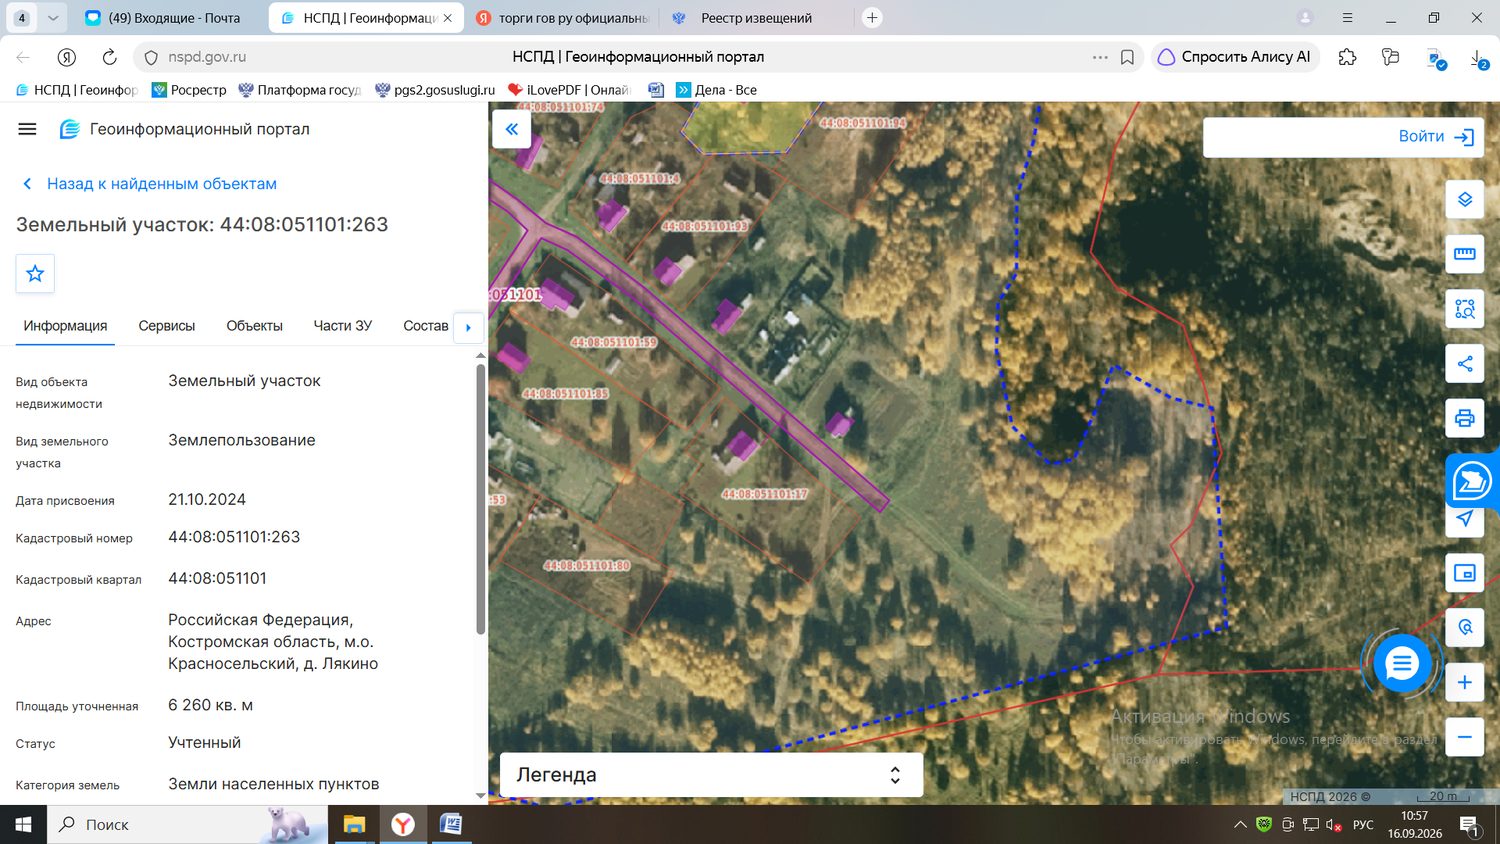The height and width of the screenshot is (844, 1500).
Task: Open the pgs2.gosuslugi.ru bookmark
Action: (x=435, y=90)
